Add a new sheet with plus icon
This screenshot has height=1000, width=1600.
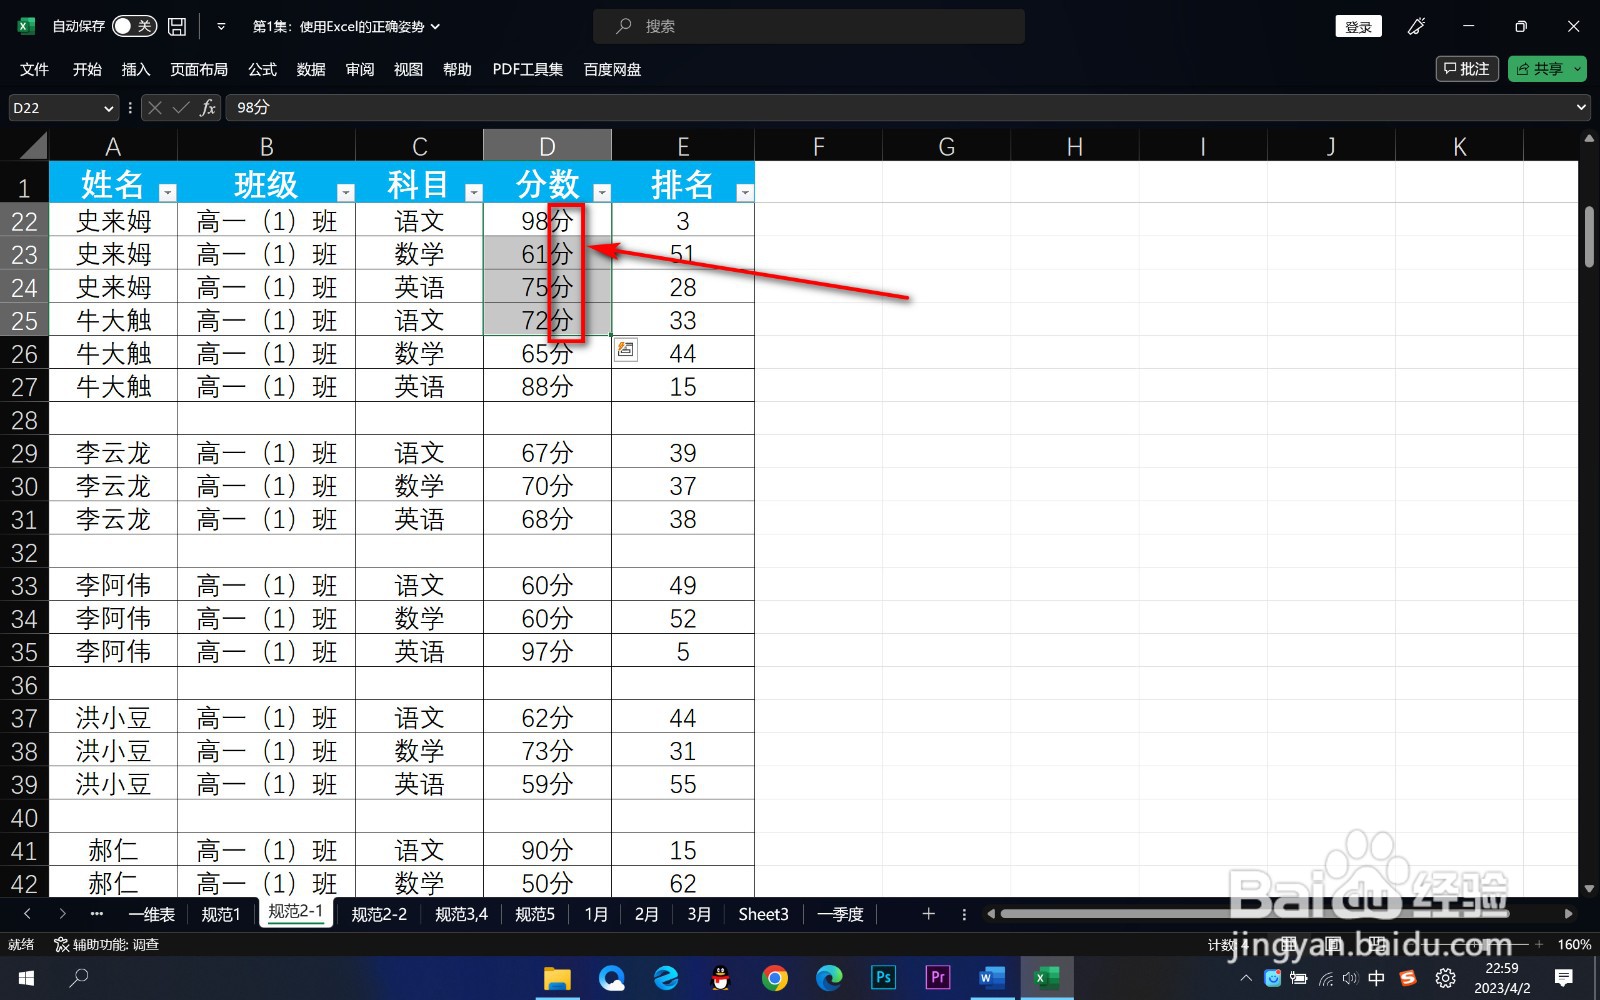pos(928,913)
